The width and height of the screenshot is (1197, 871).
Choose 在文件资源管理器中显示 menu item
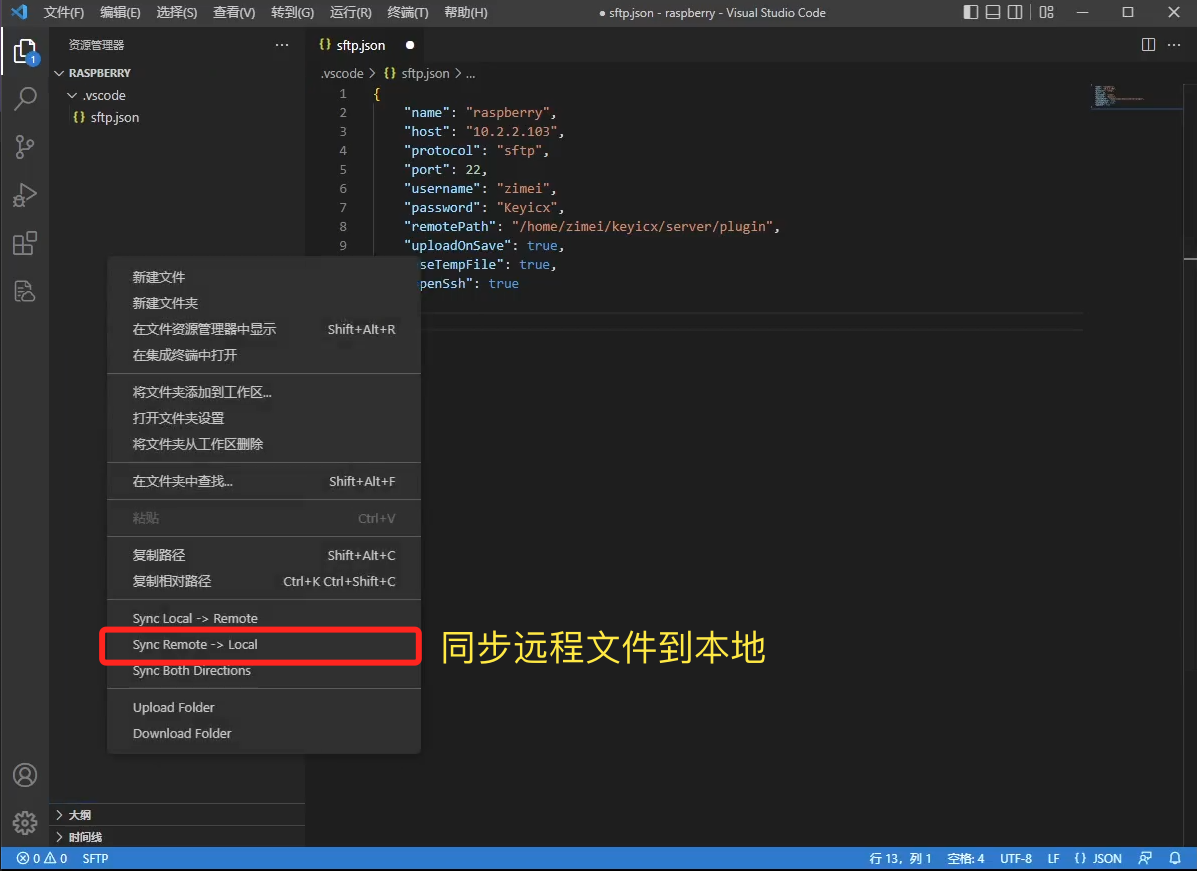[263, 329]
